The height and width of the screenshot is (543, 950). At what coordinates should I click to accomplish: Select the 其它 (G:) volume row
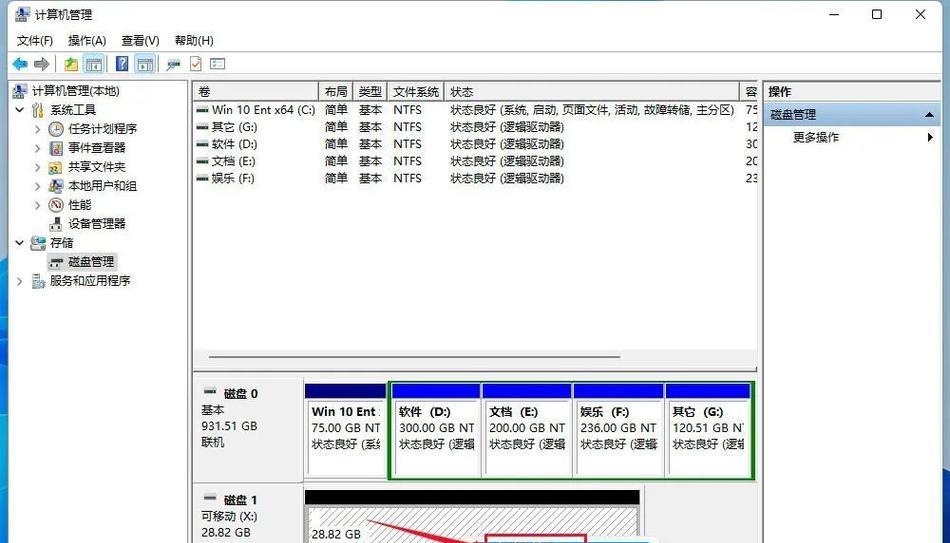pos(476,127)
